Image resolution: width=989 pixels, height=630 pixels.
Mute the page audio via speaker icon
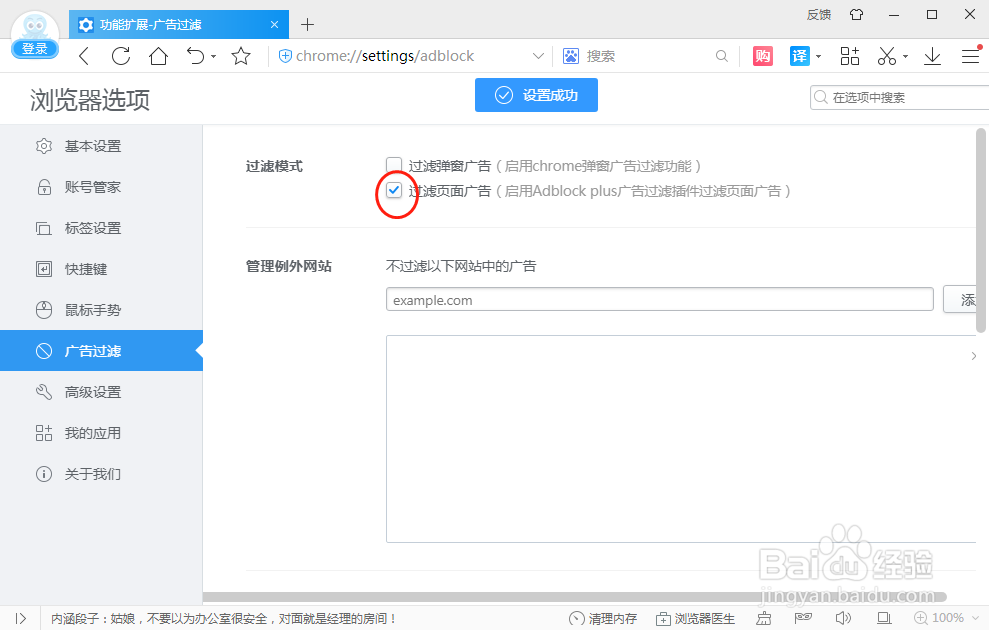coord(843,617)
